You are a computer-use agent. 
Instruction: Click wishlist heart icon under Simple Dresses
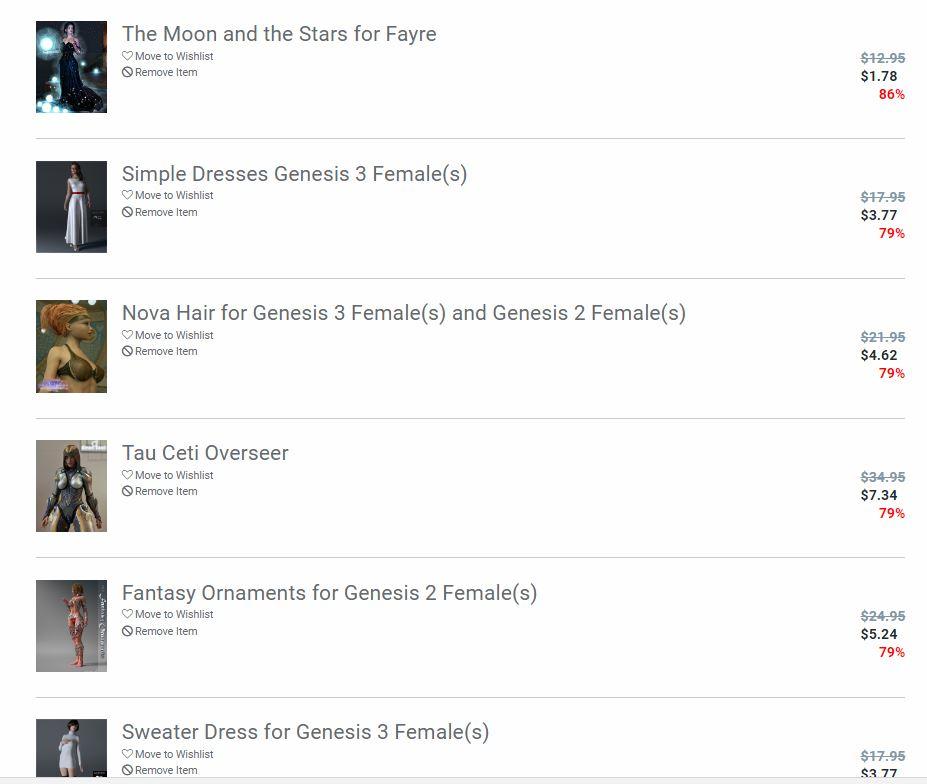point(127,196)
